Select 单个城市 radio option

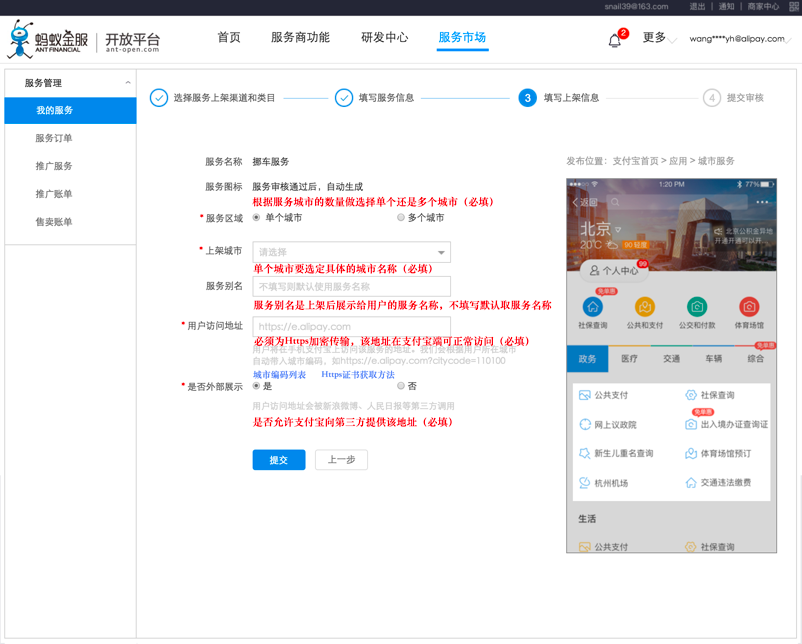[256, 217]
